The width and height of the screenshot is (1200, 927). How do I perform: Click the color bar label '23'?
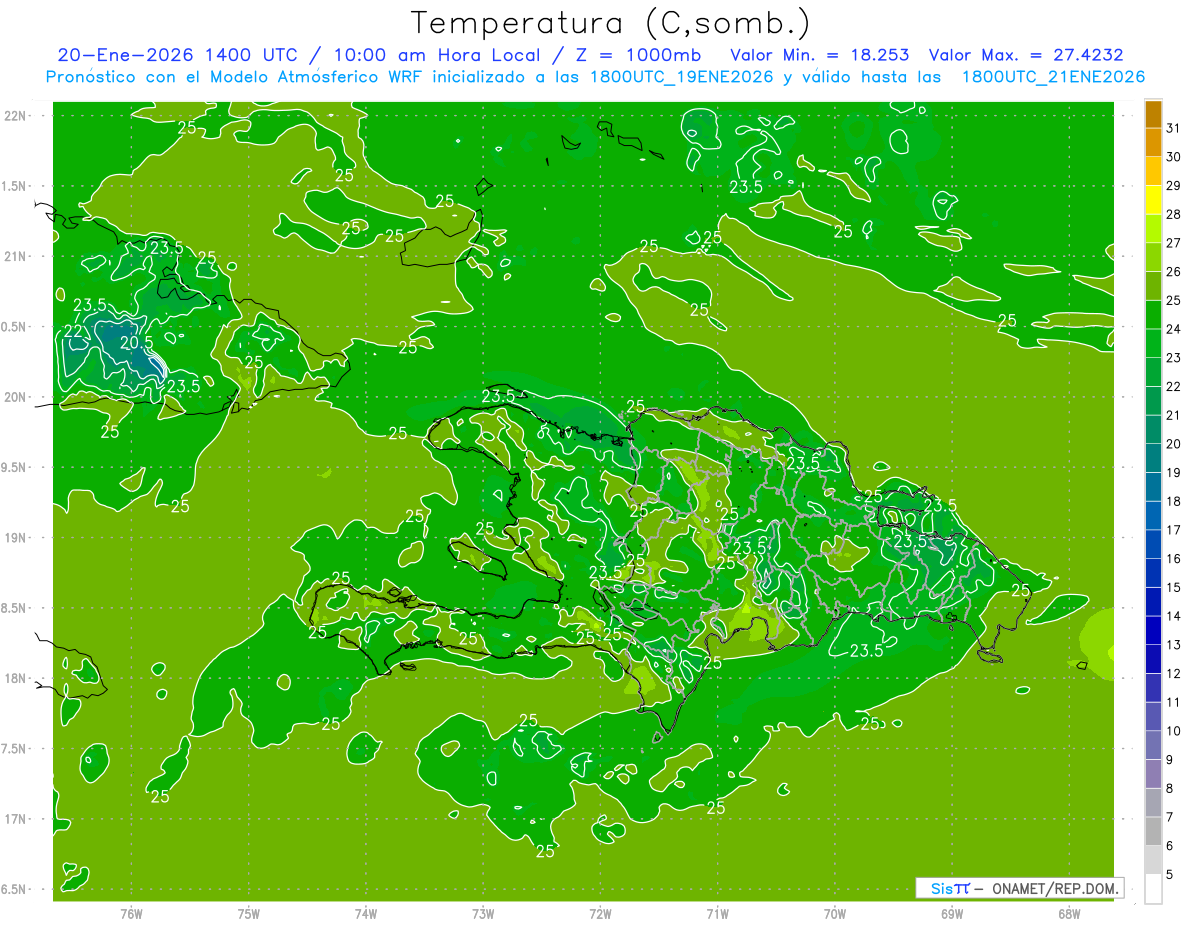coord(1174,358)
